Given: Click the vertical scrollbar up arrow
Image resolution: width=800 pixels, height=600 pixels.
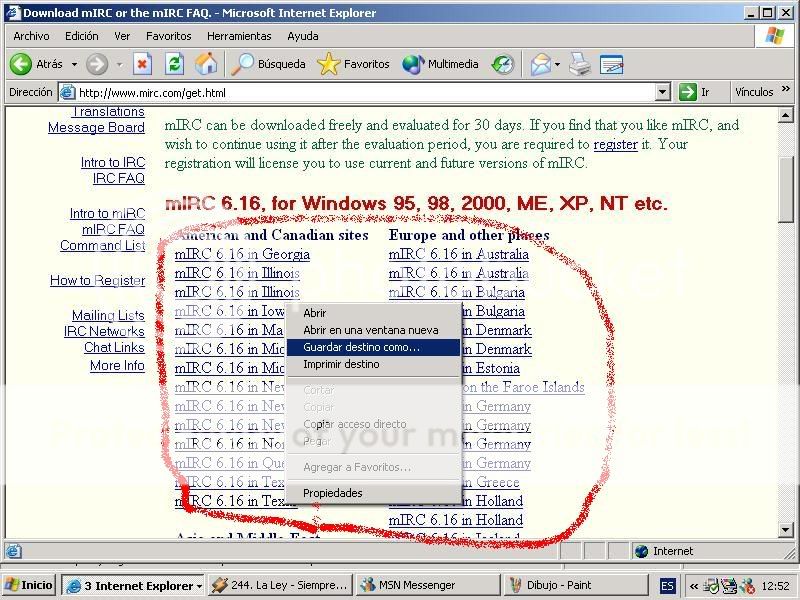Looking at the screenshot, I should pos(786,115).
